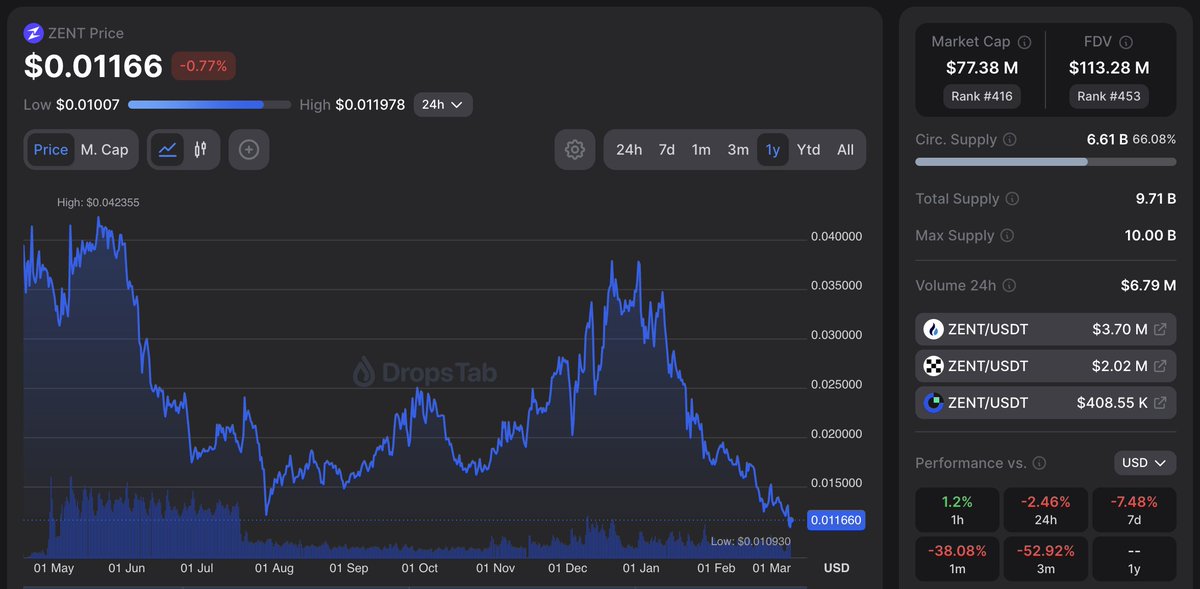Click the 1y performance tile
Screen dimensions: 1200x589
coord(1134,559)
